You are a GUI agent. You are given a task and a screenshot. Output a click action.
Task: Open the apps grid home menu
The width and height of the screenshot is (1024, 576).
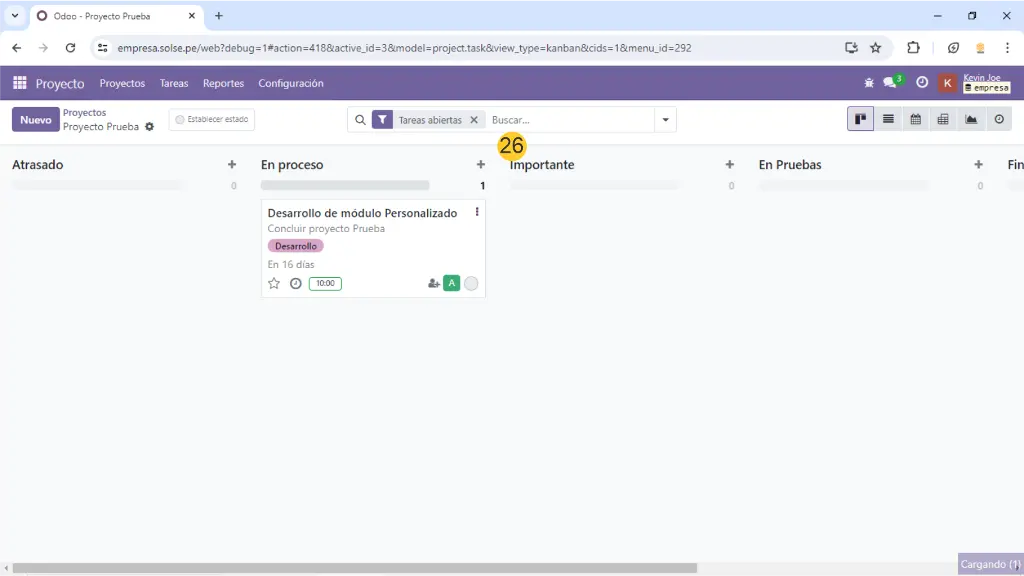coord(19,83)
